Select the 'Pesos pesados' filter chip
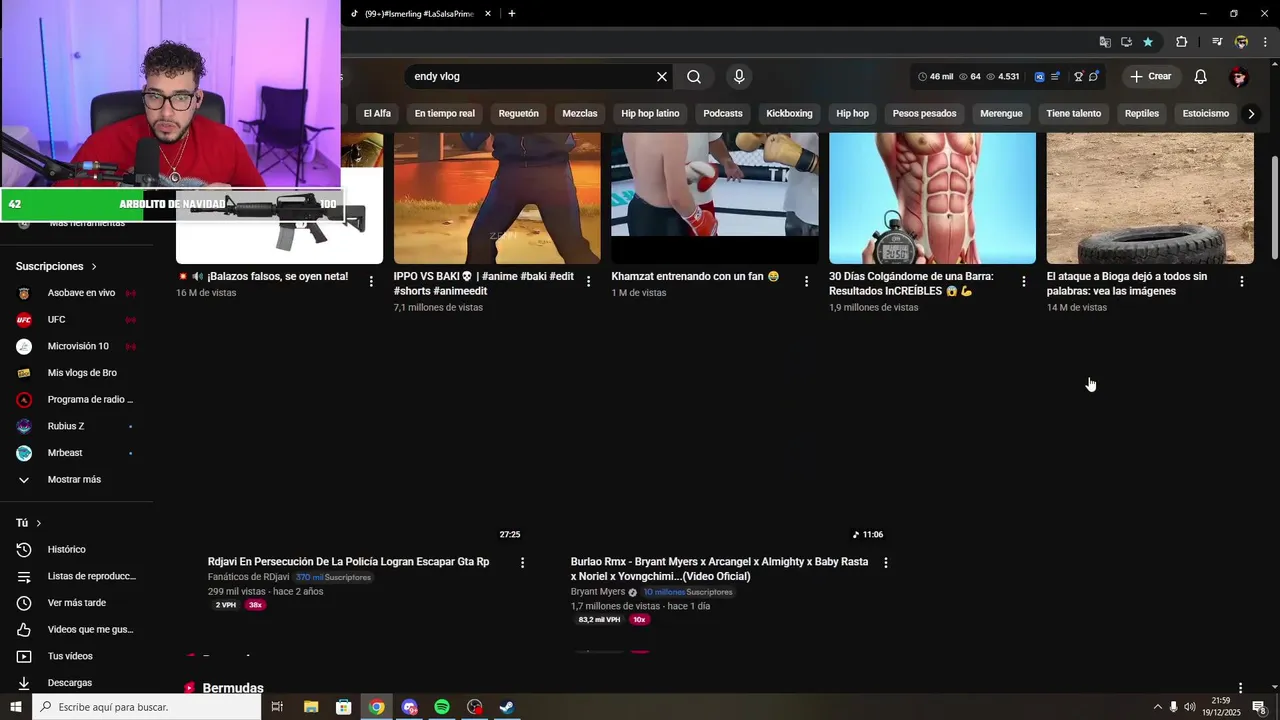Viewport: 1280px width, 720px height. [924, 114]
